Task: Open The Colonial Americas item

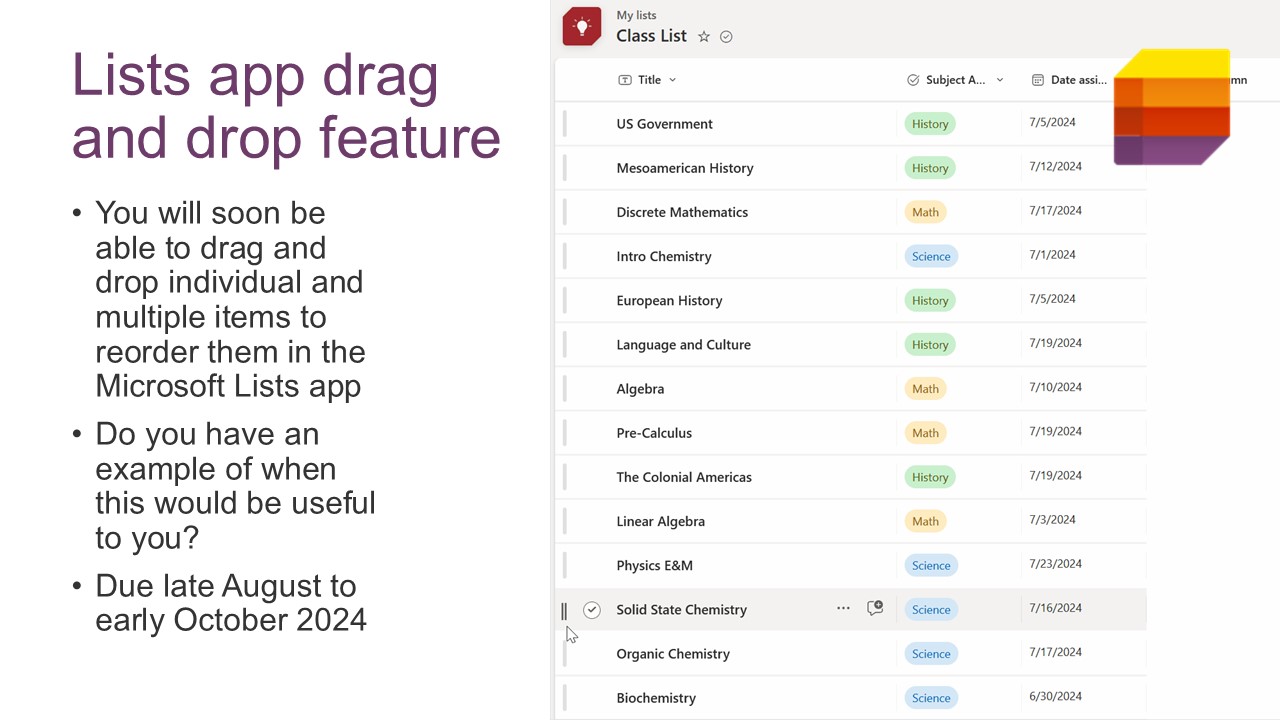Action: (684, 477)
